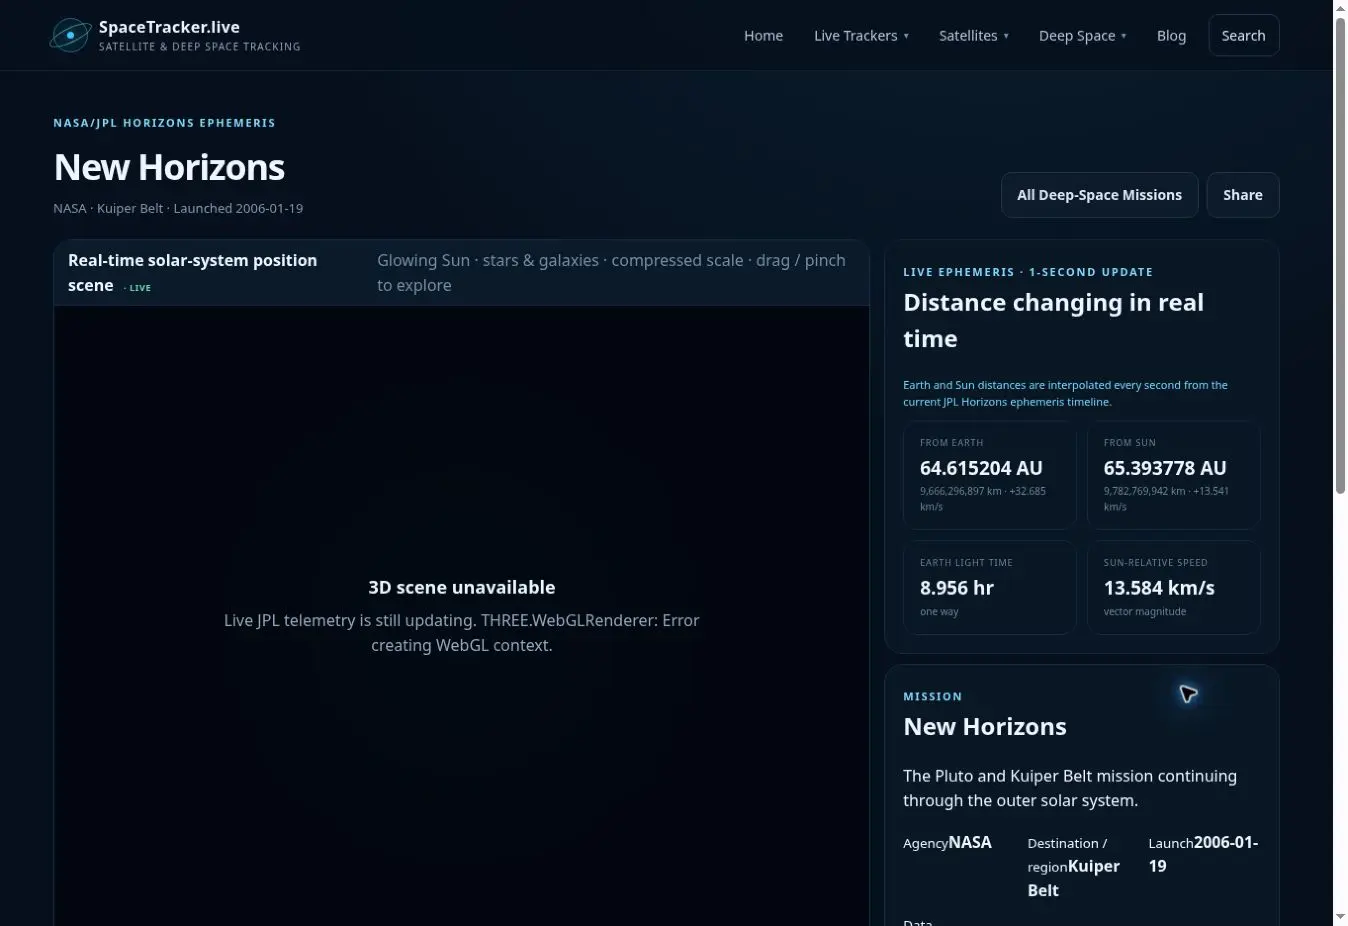Click the Earth light time 8.956 hr value

point(956,588)
